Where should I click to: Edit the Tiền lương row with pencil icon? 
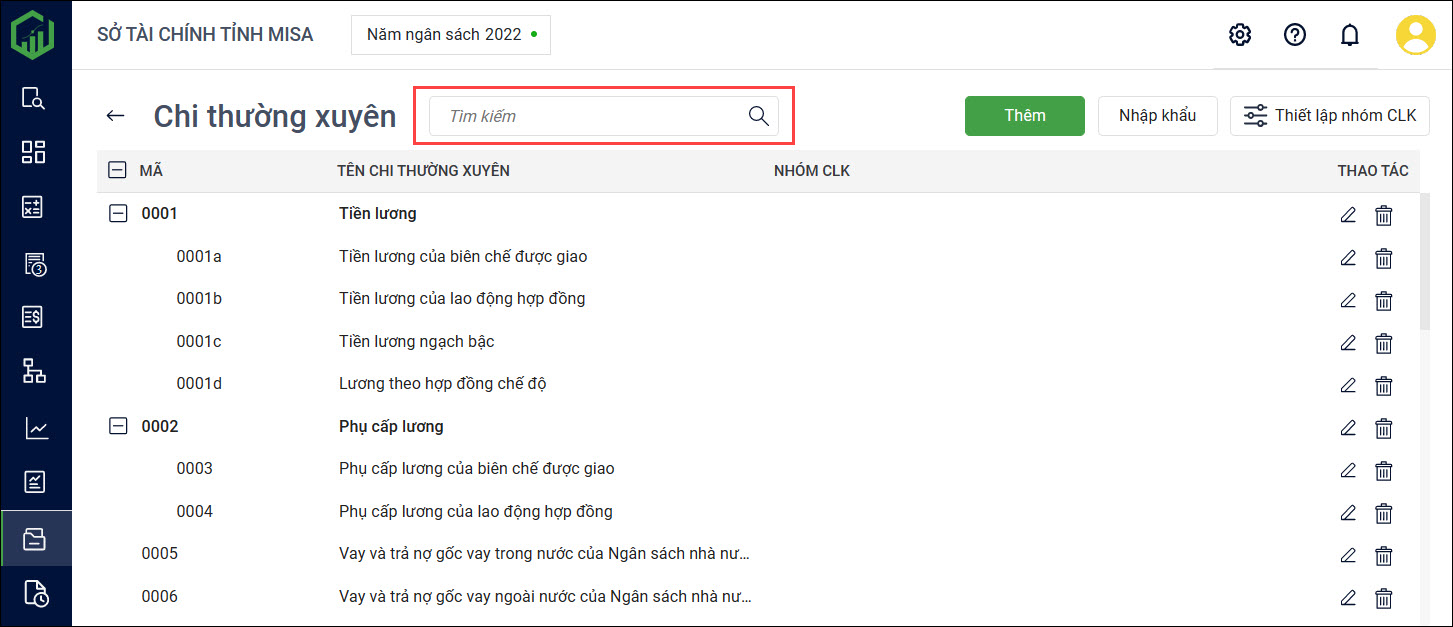click(x=1348, y=215)
